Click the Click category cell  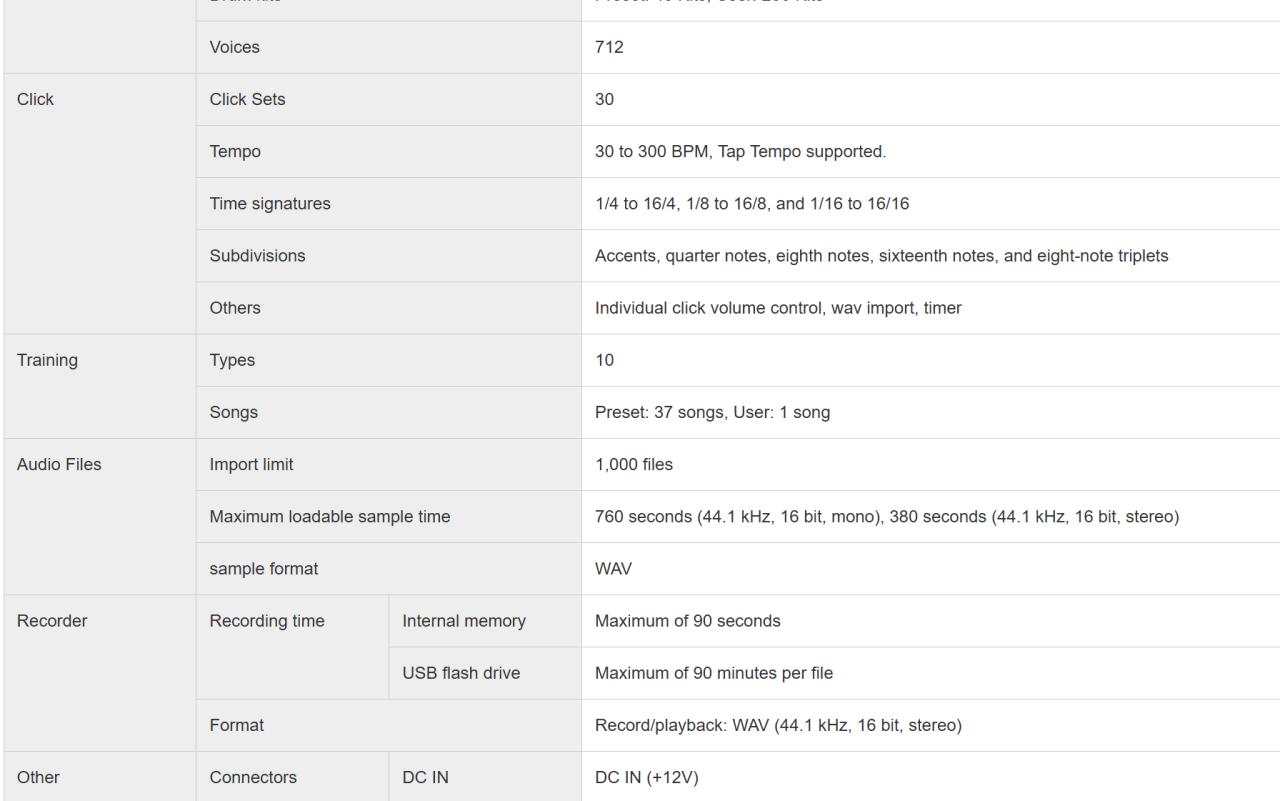click(36, 100)
